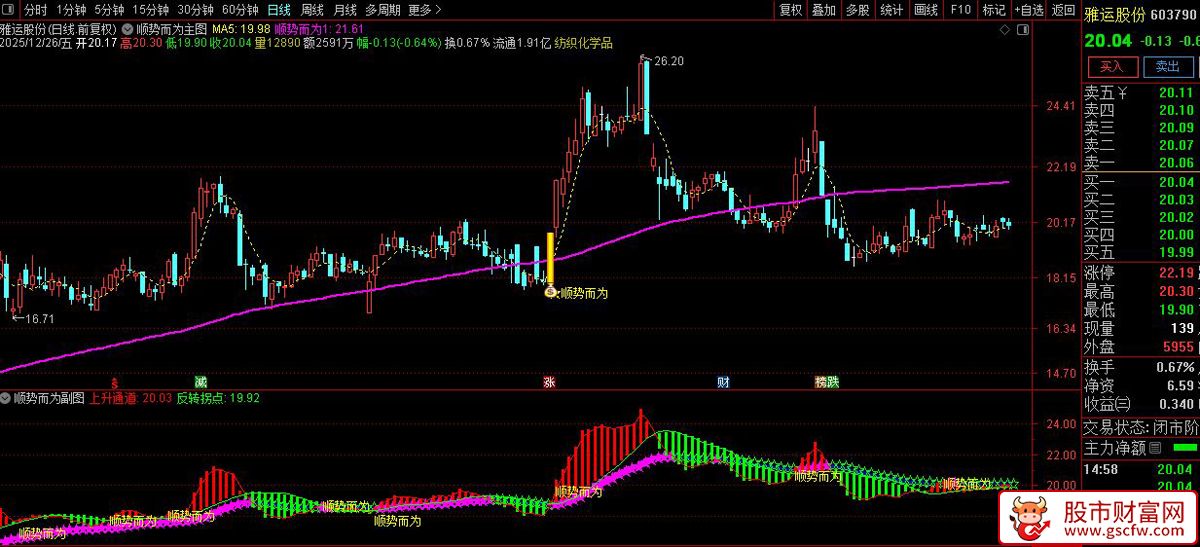This screenshot has height=547, width=1200.
Task: Click stock code 603790
Action: point(1175,14)
